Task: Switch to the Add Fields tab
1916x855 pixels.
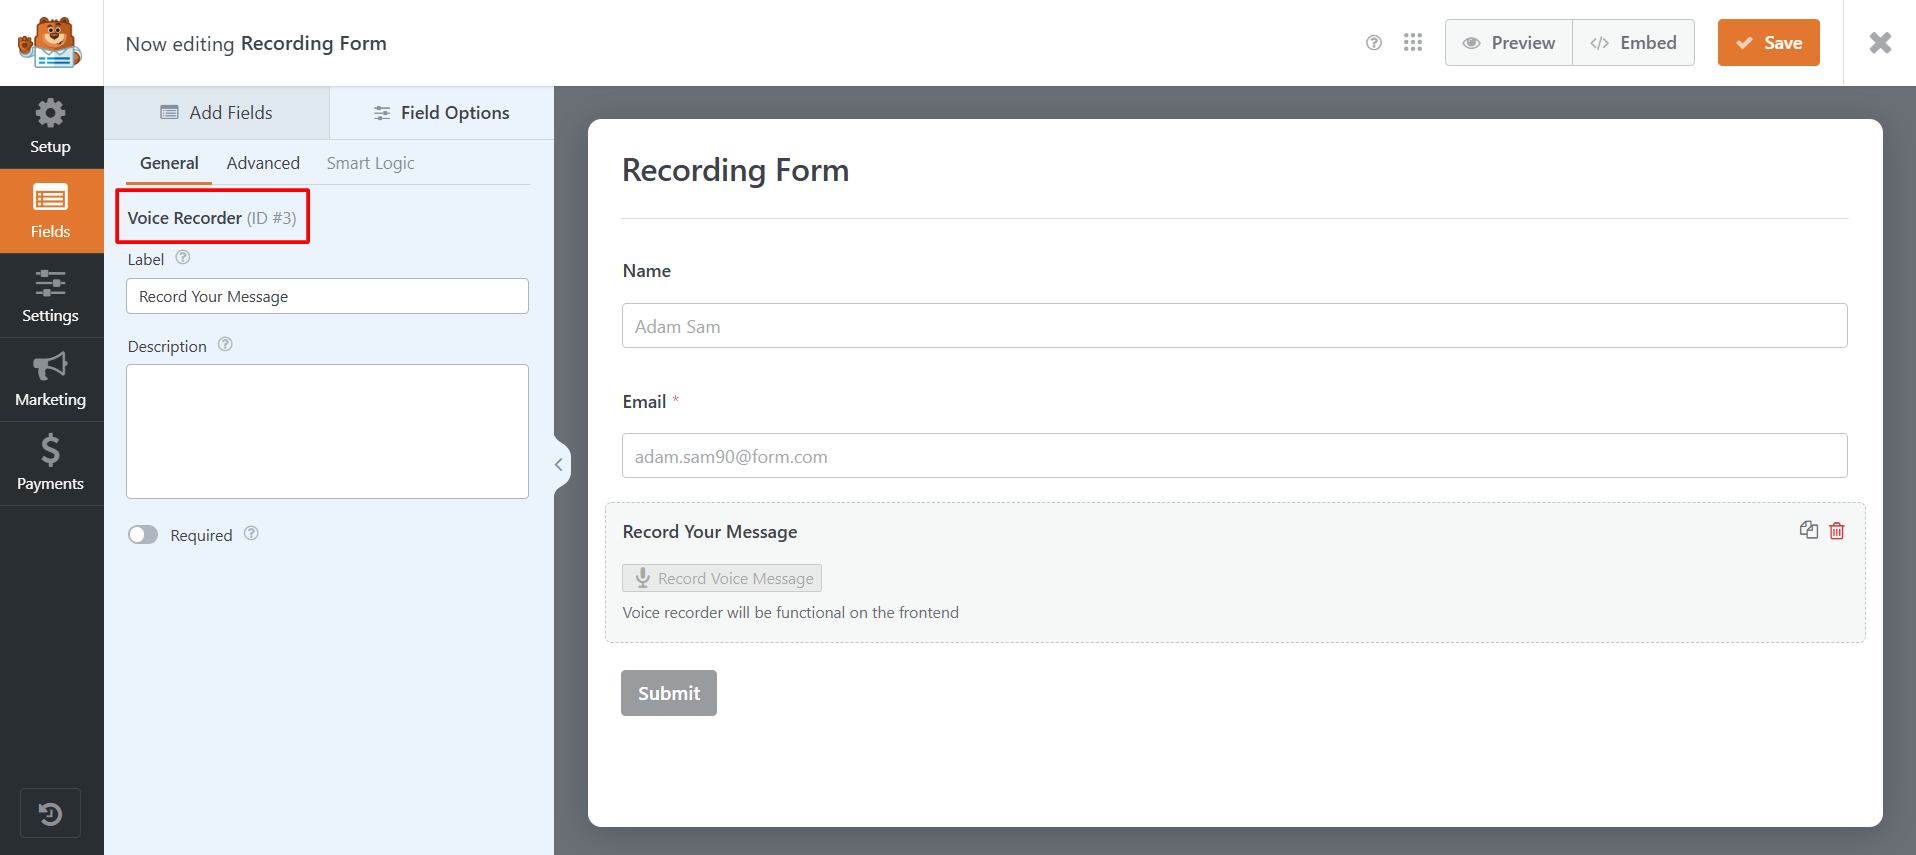Action: point(217,113)
